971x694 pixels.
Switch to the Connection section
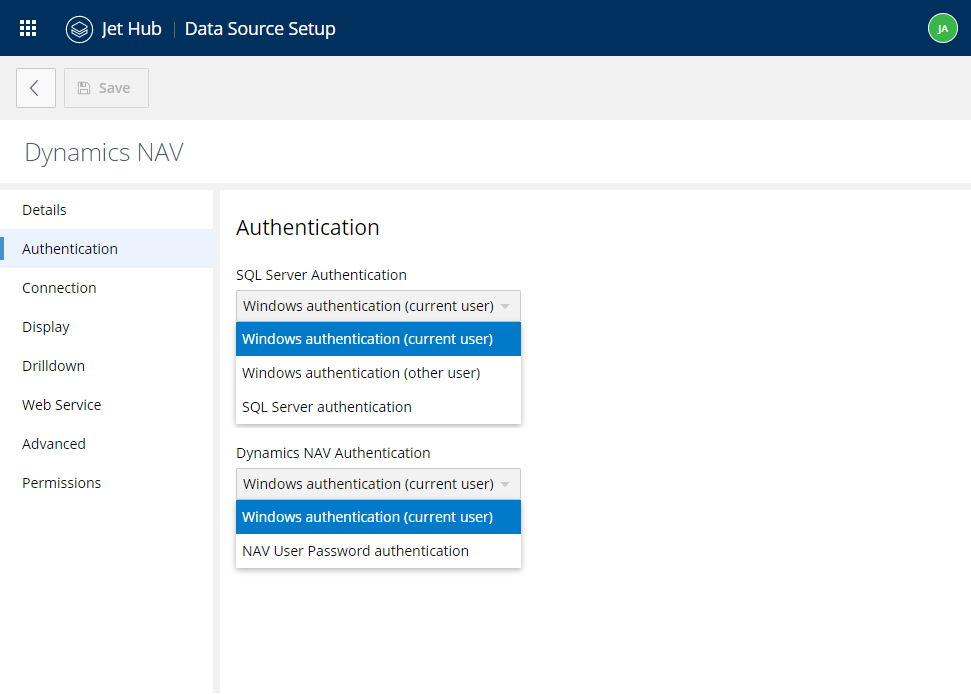[107, 288]
